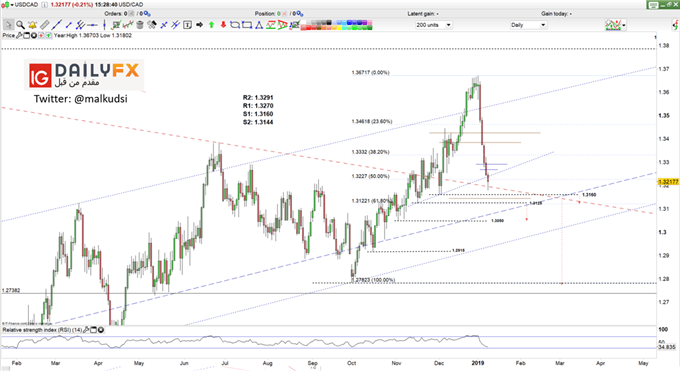Draw a triangle shape

259,25
